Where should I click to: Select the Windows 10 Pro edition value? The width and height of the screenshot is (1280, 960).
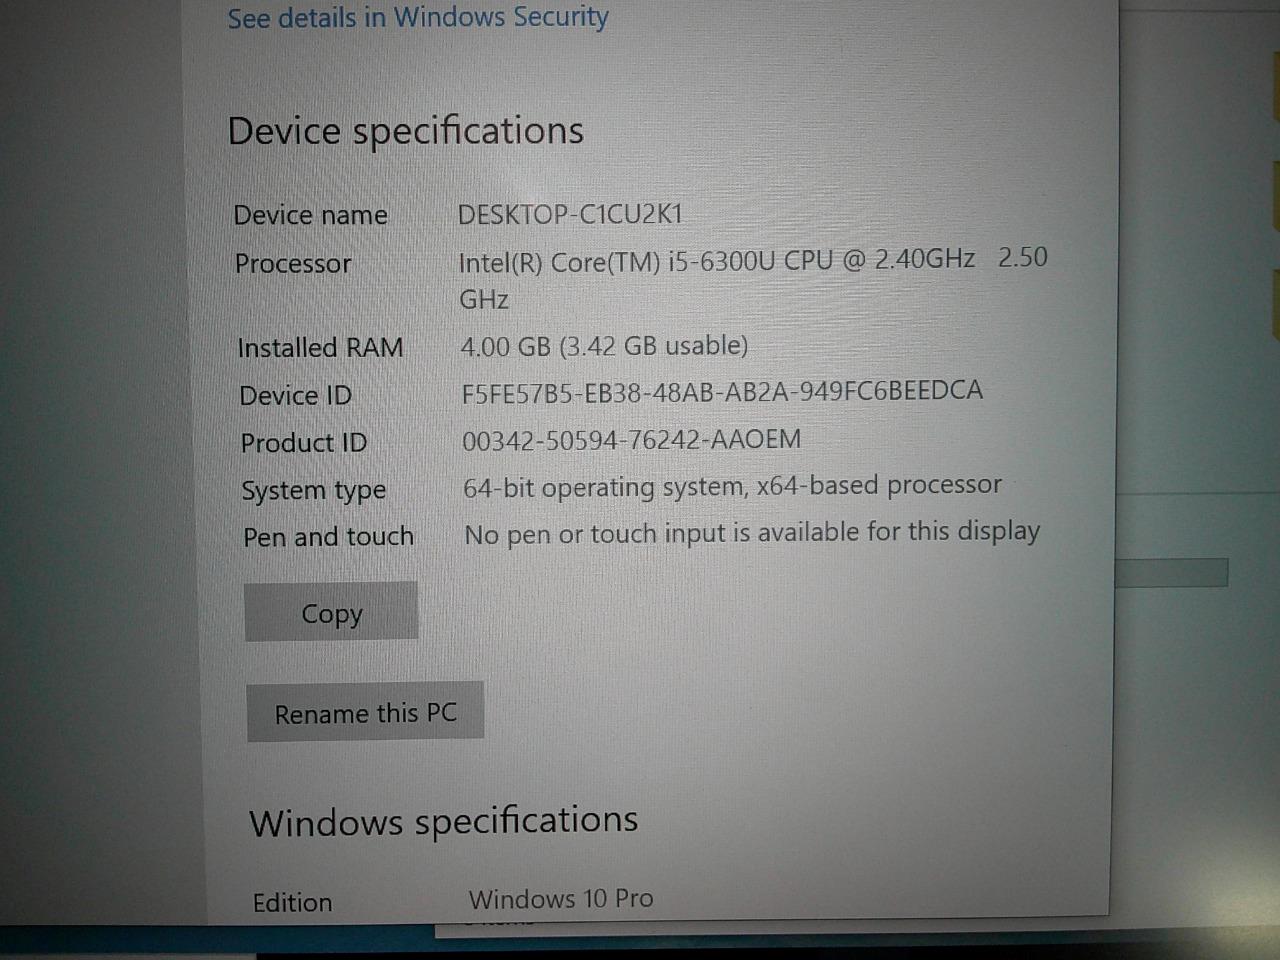click(x=561, y=899)
